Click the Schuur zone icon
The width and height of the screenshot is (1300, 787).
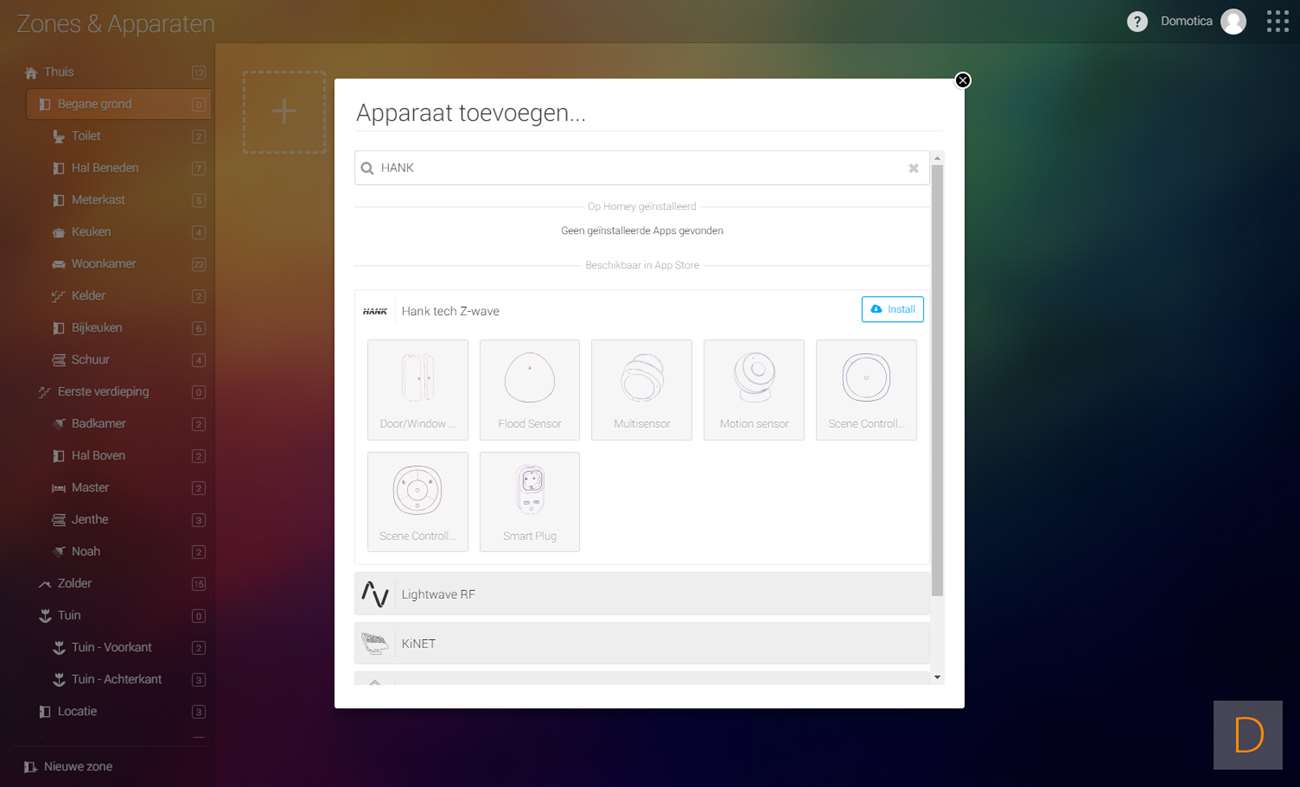tap(59, 360)
